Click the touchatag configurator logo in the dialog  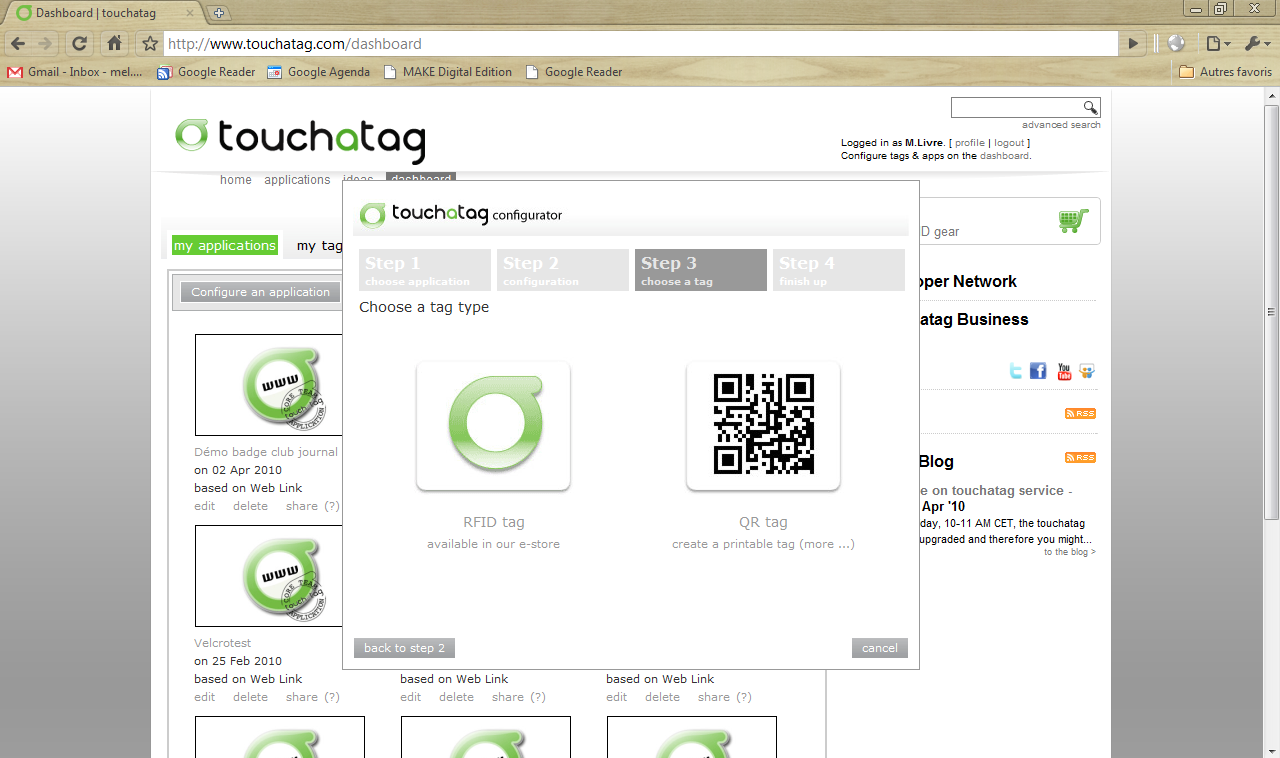pyautogui.click(x=461, y=214)
